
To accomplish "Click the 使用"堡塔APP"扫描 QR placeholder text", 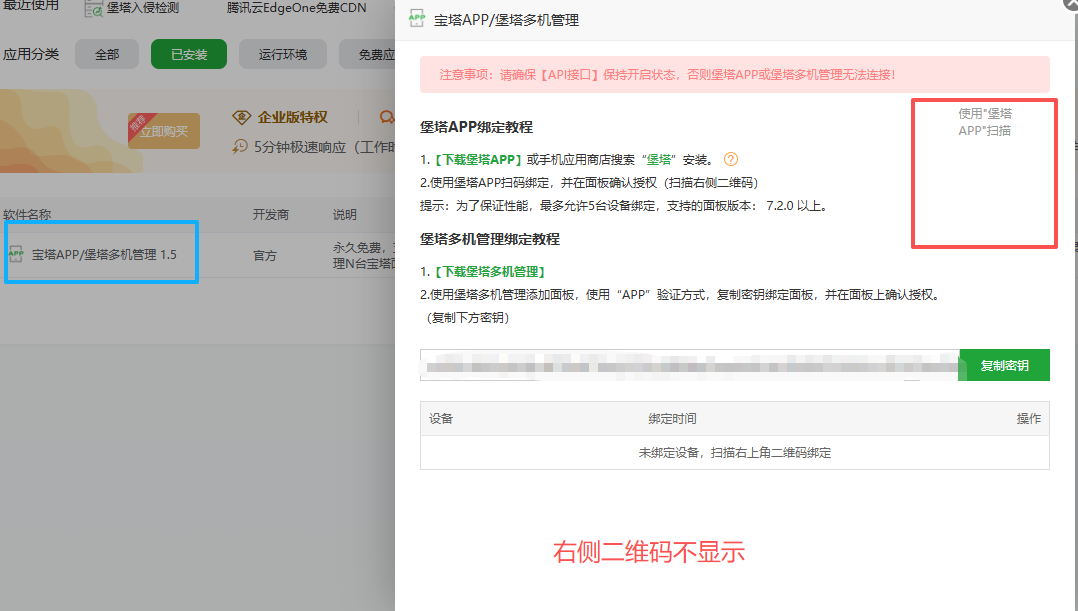I will tap(985, 122).
